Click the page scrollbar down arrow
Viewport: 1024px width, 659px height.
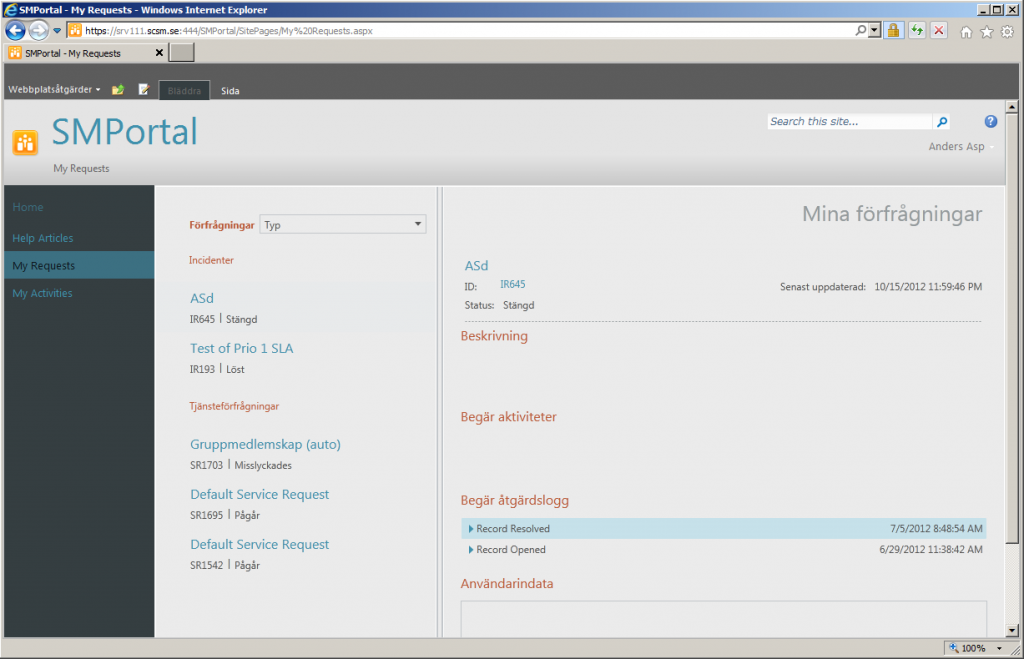1012,631
